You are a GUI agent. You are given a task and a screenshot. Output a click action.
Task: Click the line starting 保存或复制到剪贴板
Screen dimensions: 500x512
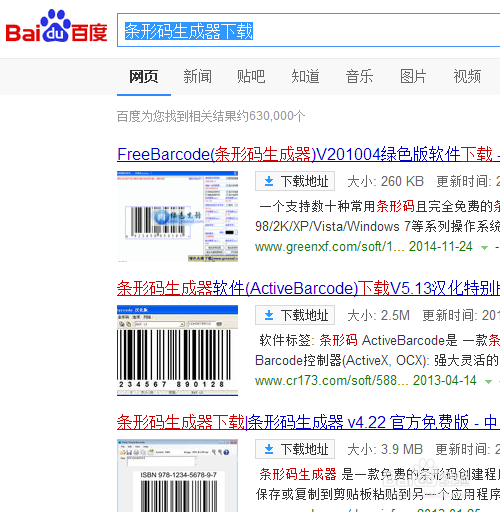[377, 495]
